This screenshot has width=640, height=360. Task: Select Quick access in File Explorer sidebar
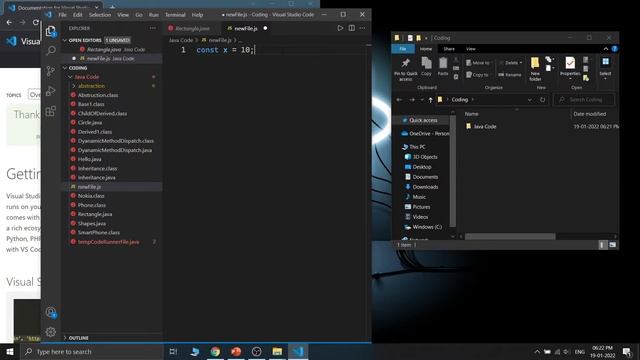(423, 120)
